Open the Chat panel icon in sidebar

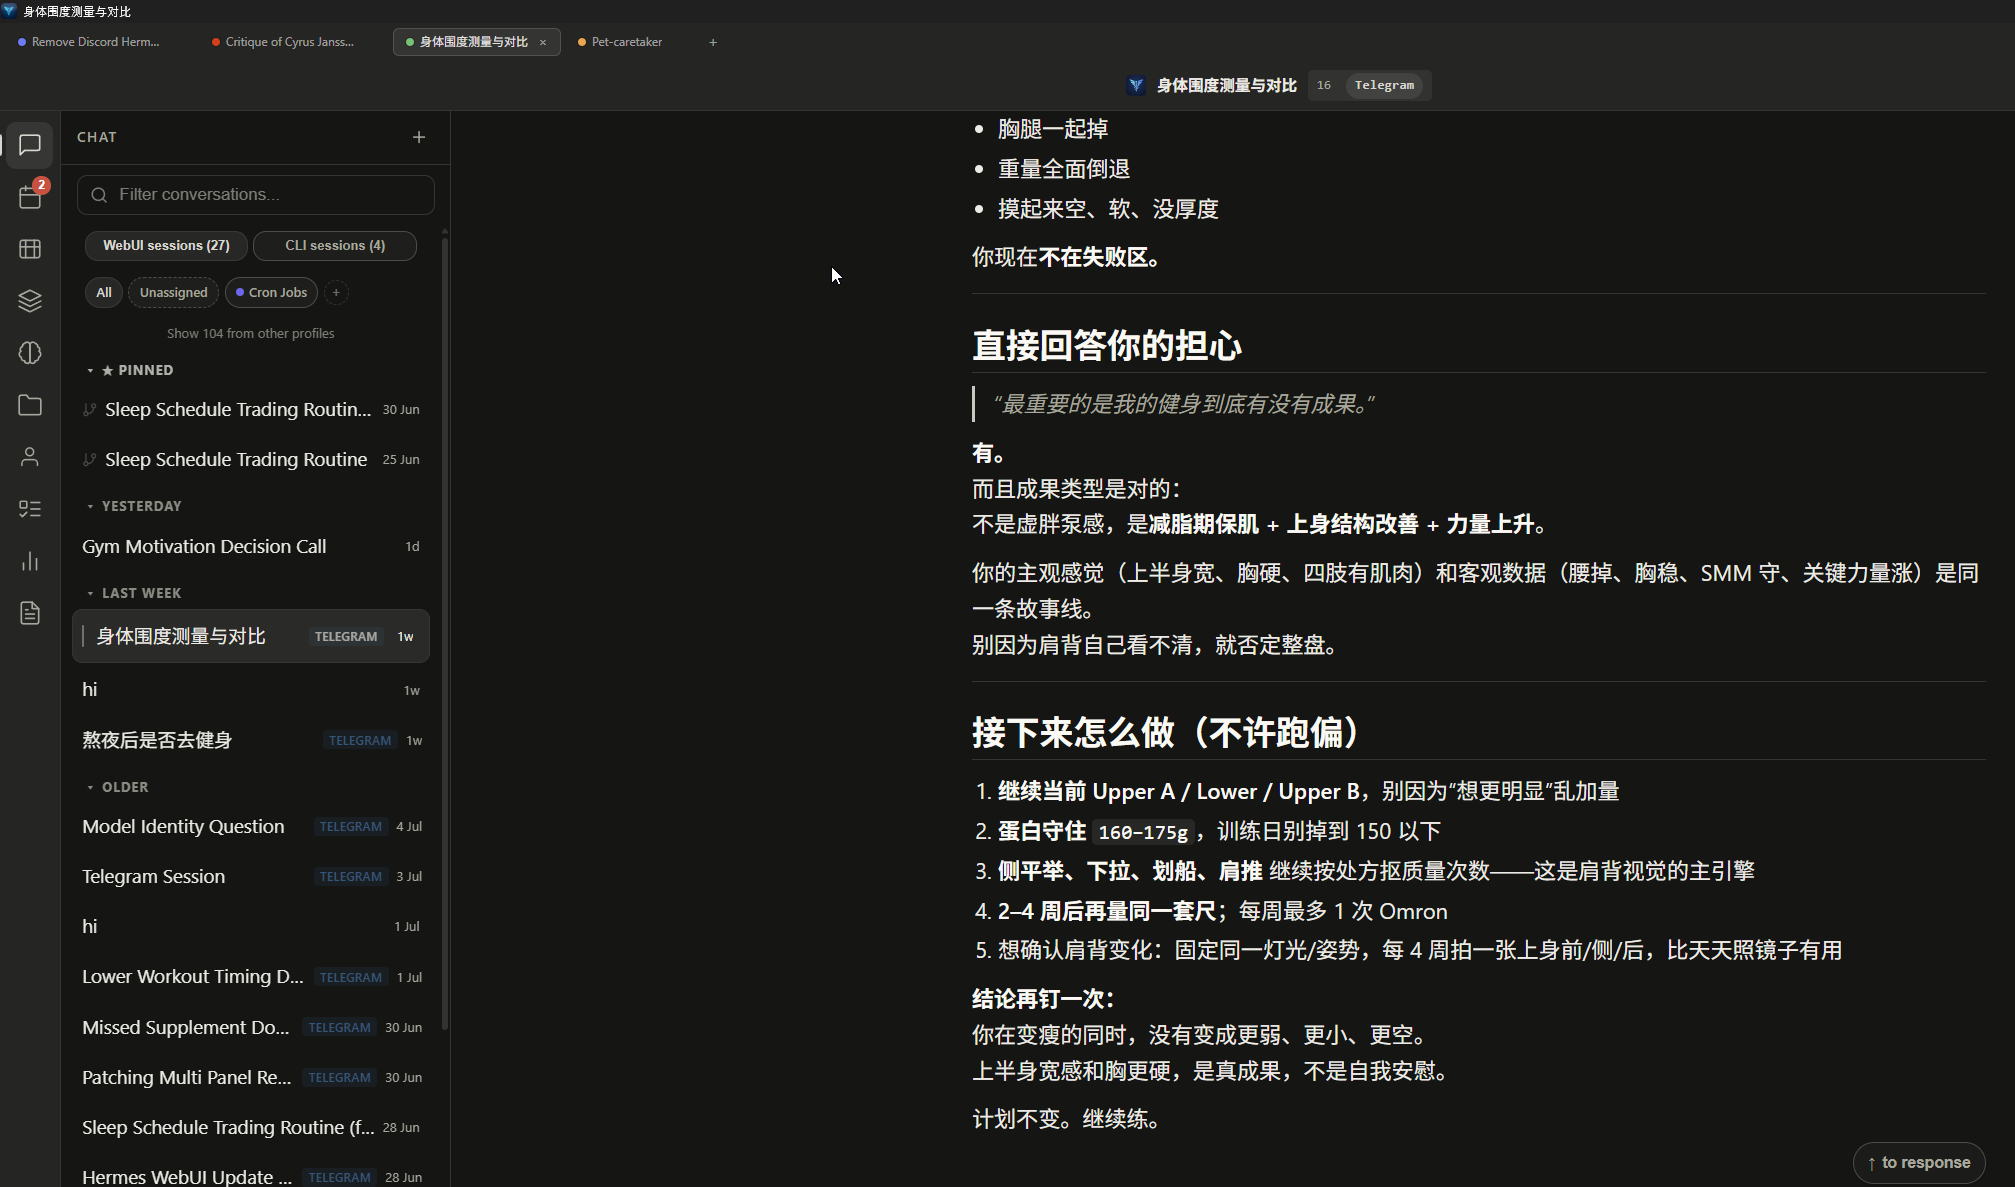pyautogui.click(x=30, y=145)
